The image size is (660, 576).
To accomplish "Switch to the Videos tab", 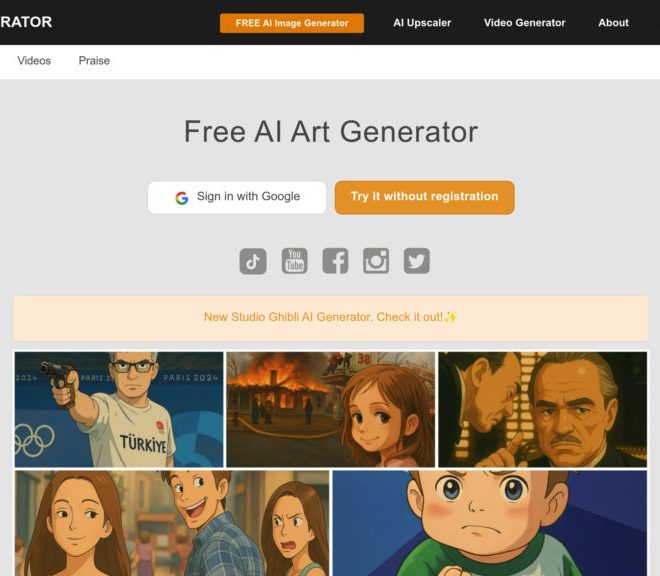I will [34, 61].
